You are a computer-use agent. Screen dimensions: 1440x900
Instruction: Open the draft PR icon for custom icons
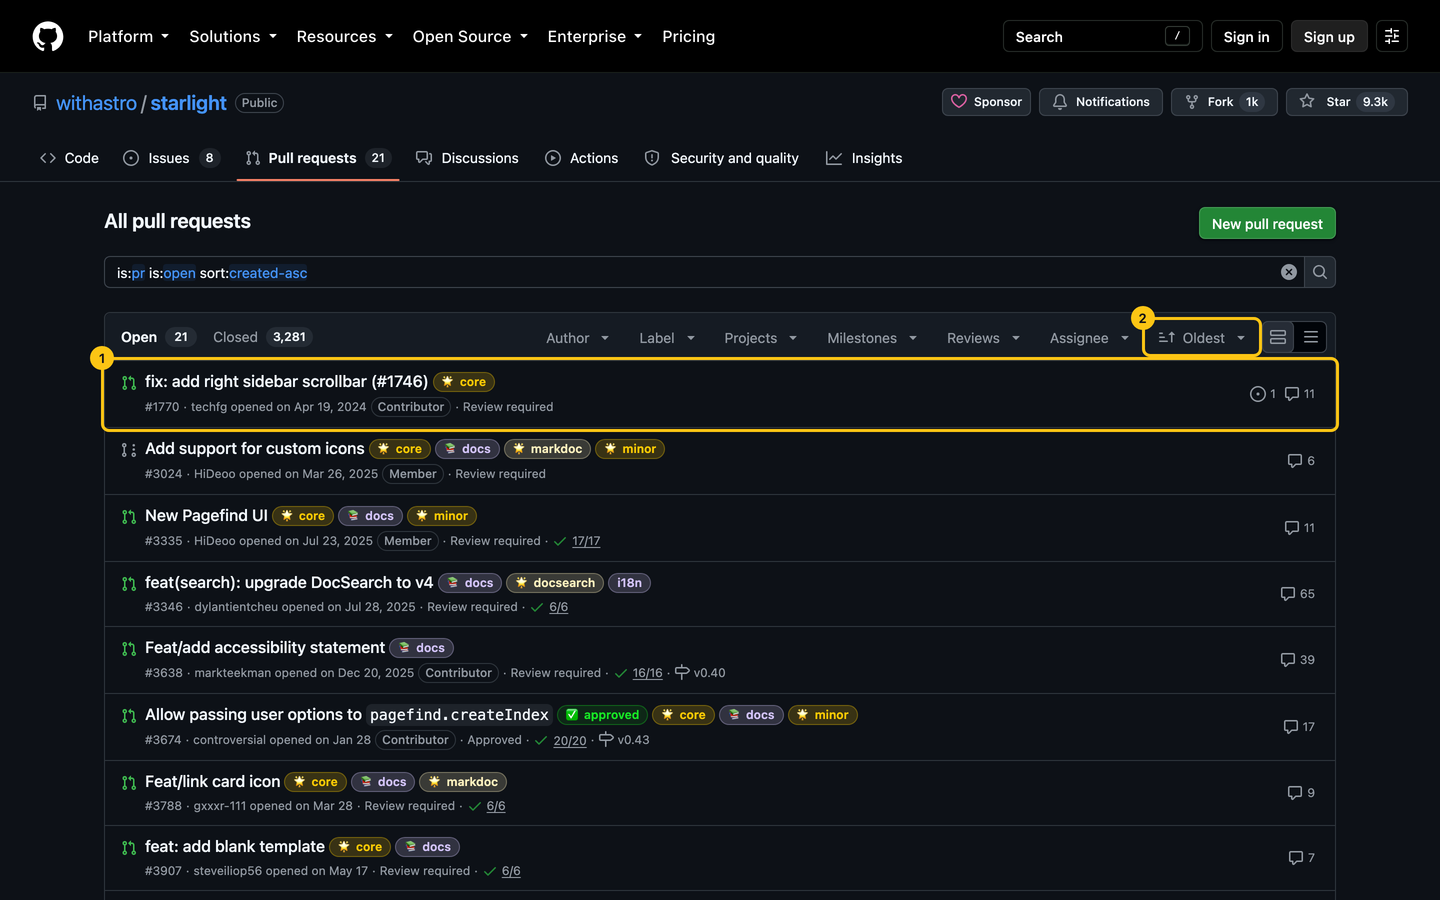[x=129, y=450]
